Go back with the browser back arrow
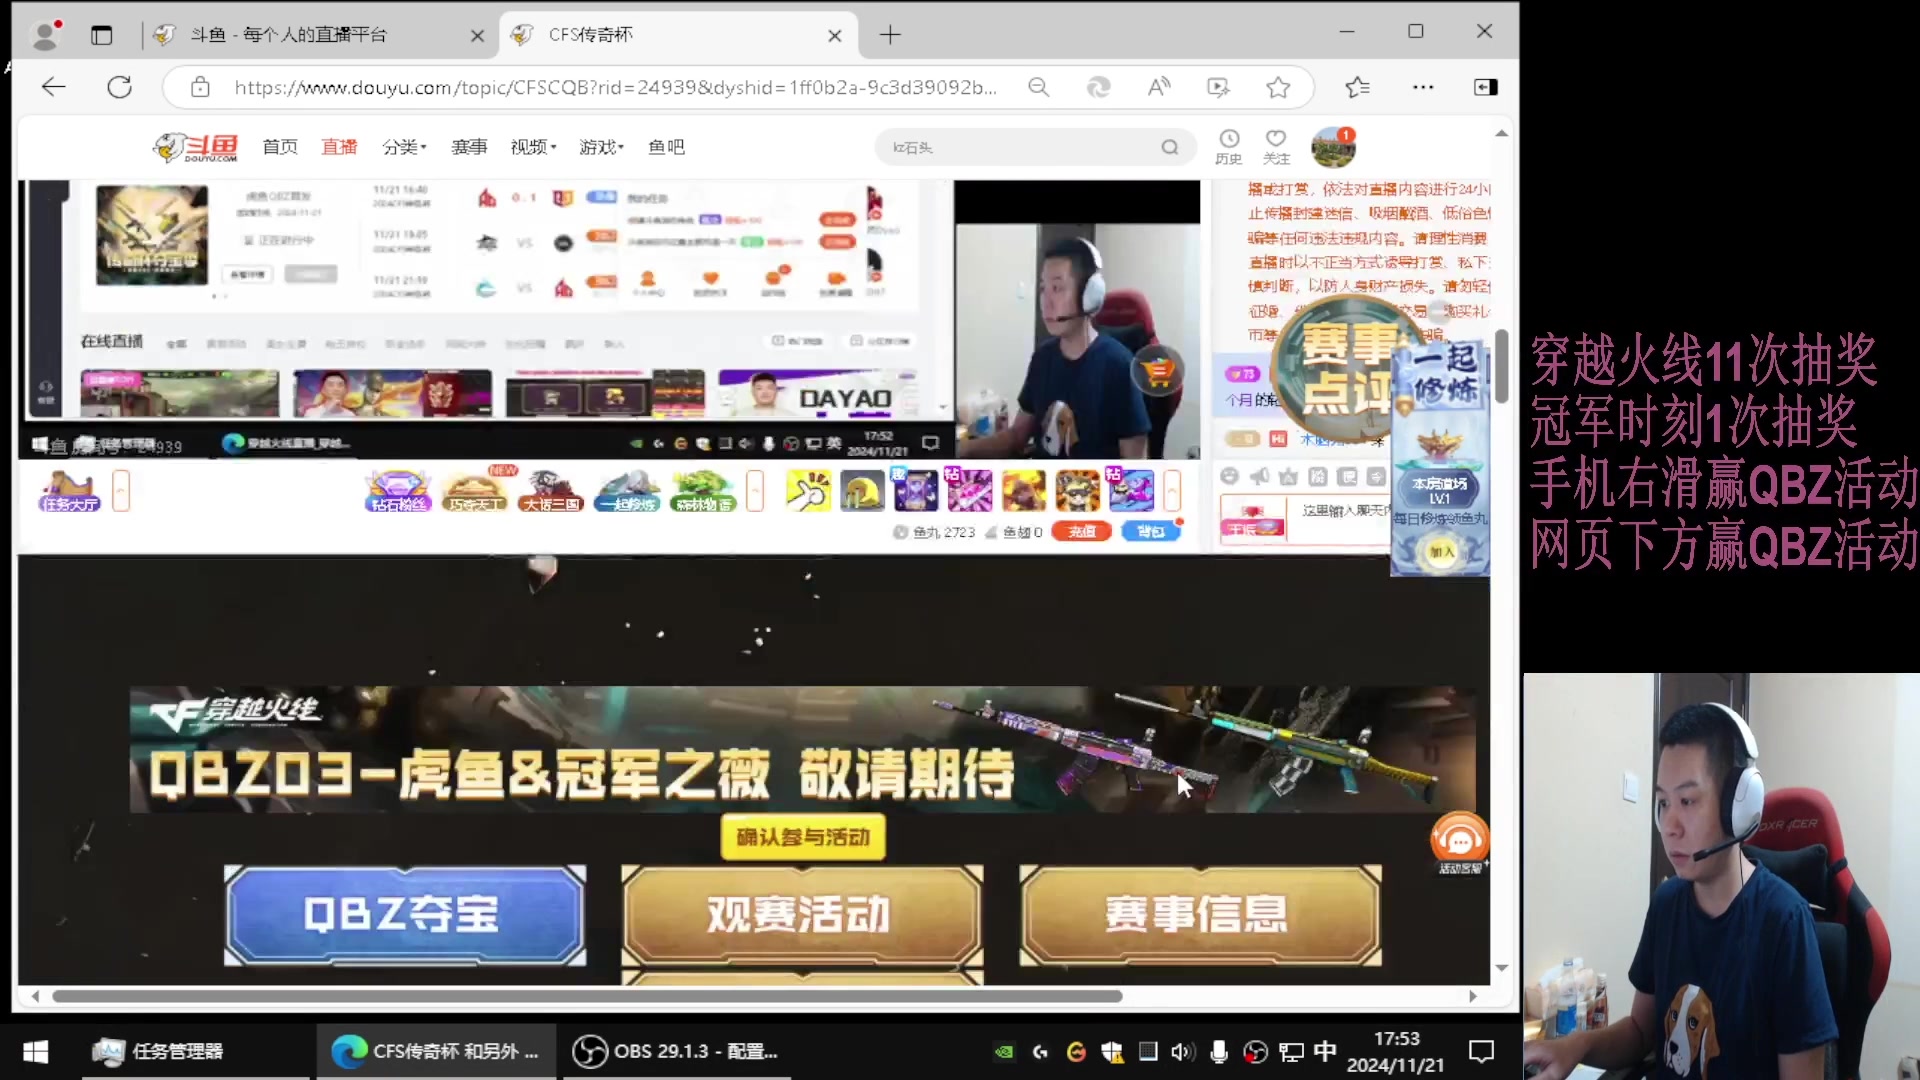 click(54, 87)
